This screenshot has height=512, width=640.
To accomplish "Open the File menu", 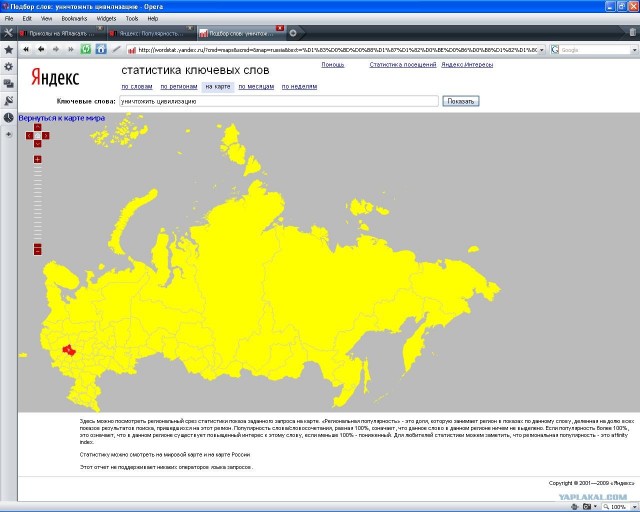I will 9,18.
